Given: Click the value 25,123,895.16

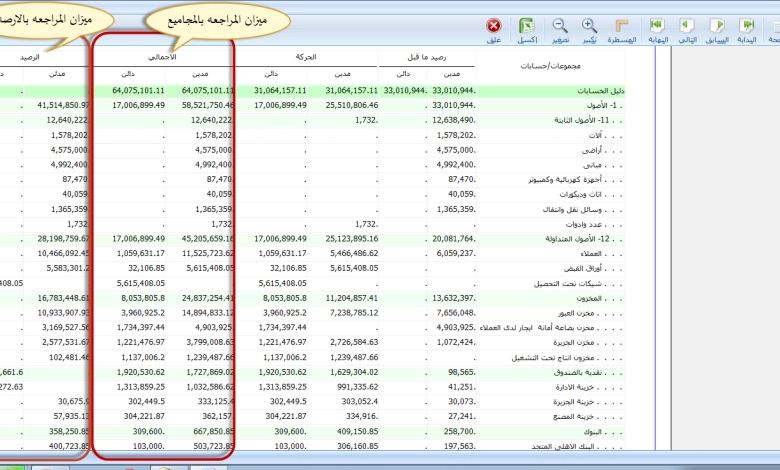Looking at the screenshot, I should [x=352, y=239].
